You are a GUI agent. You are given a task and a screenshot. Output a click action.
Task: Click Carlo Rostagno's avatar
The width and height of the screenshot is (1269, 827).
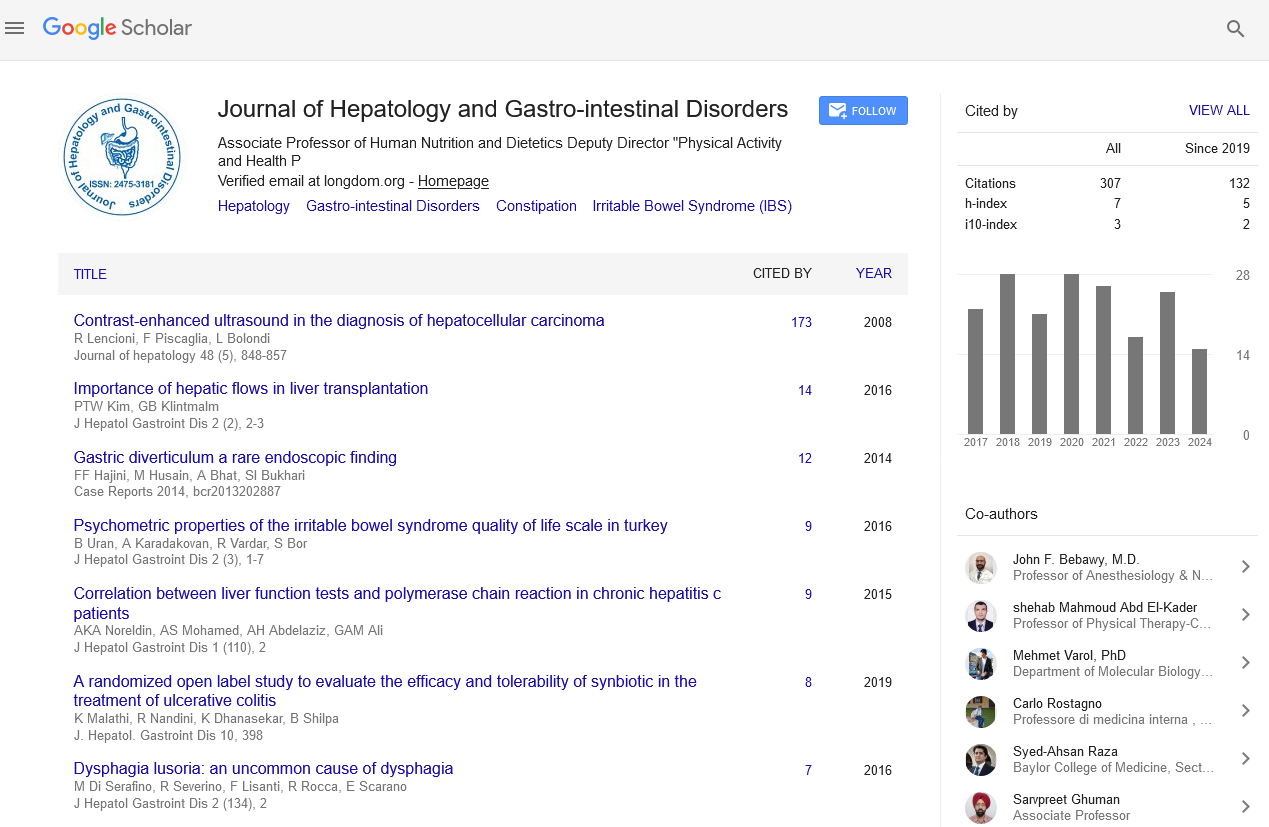[x=980, y=711]
